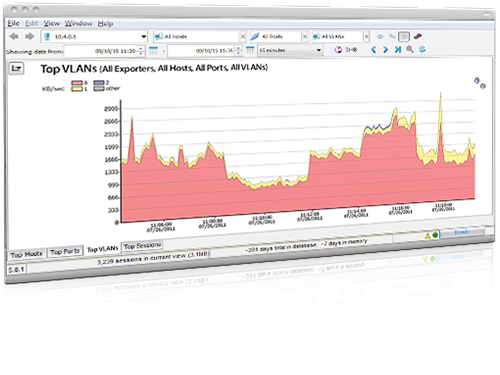Click the KB/sec axis unit label

(x=53, y=89)
